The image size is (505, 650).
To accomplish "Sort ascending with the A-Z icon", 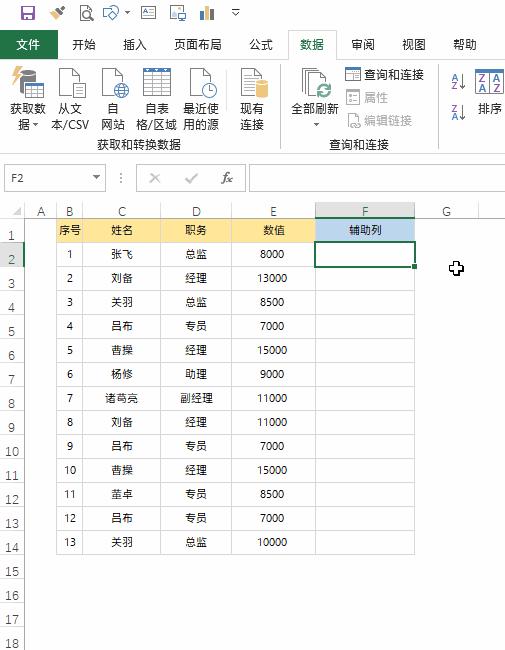I will pos(458,81).
